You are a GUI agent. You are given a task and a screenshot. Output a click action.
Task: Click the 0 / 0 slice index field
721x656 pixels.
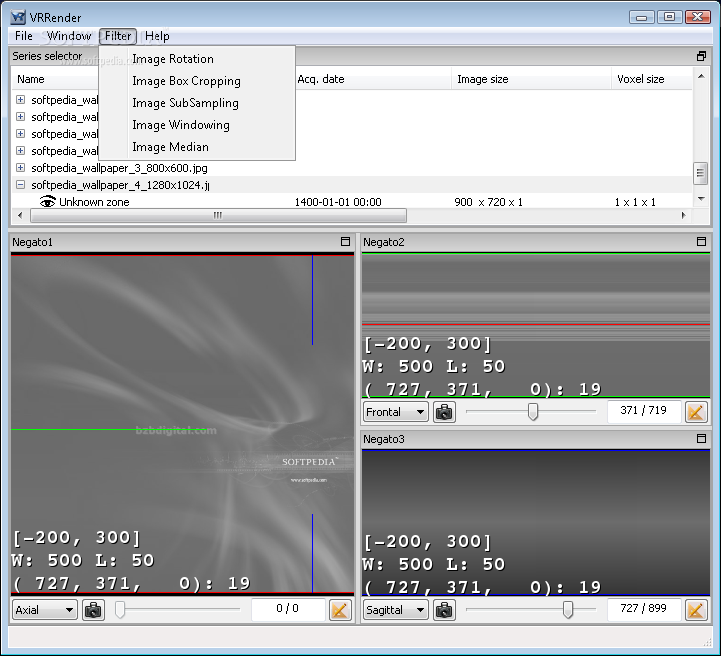click(x=288, y=609)
